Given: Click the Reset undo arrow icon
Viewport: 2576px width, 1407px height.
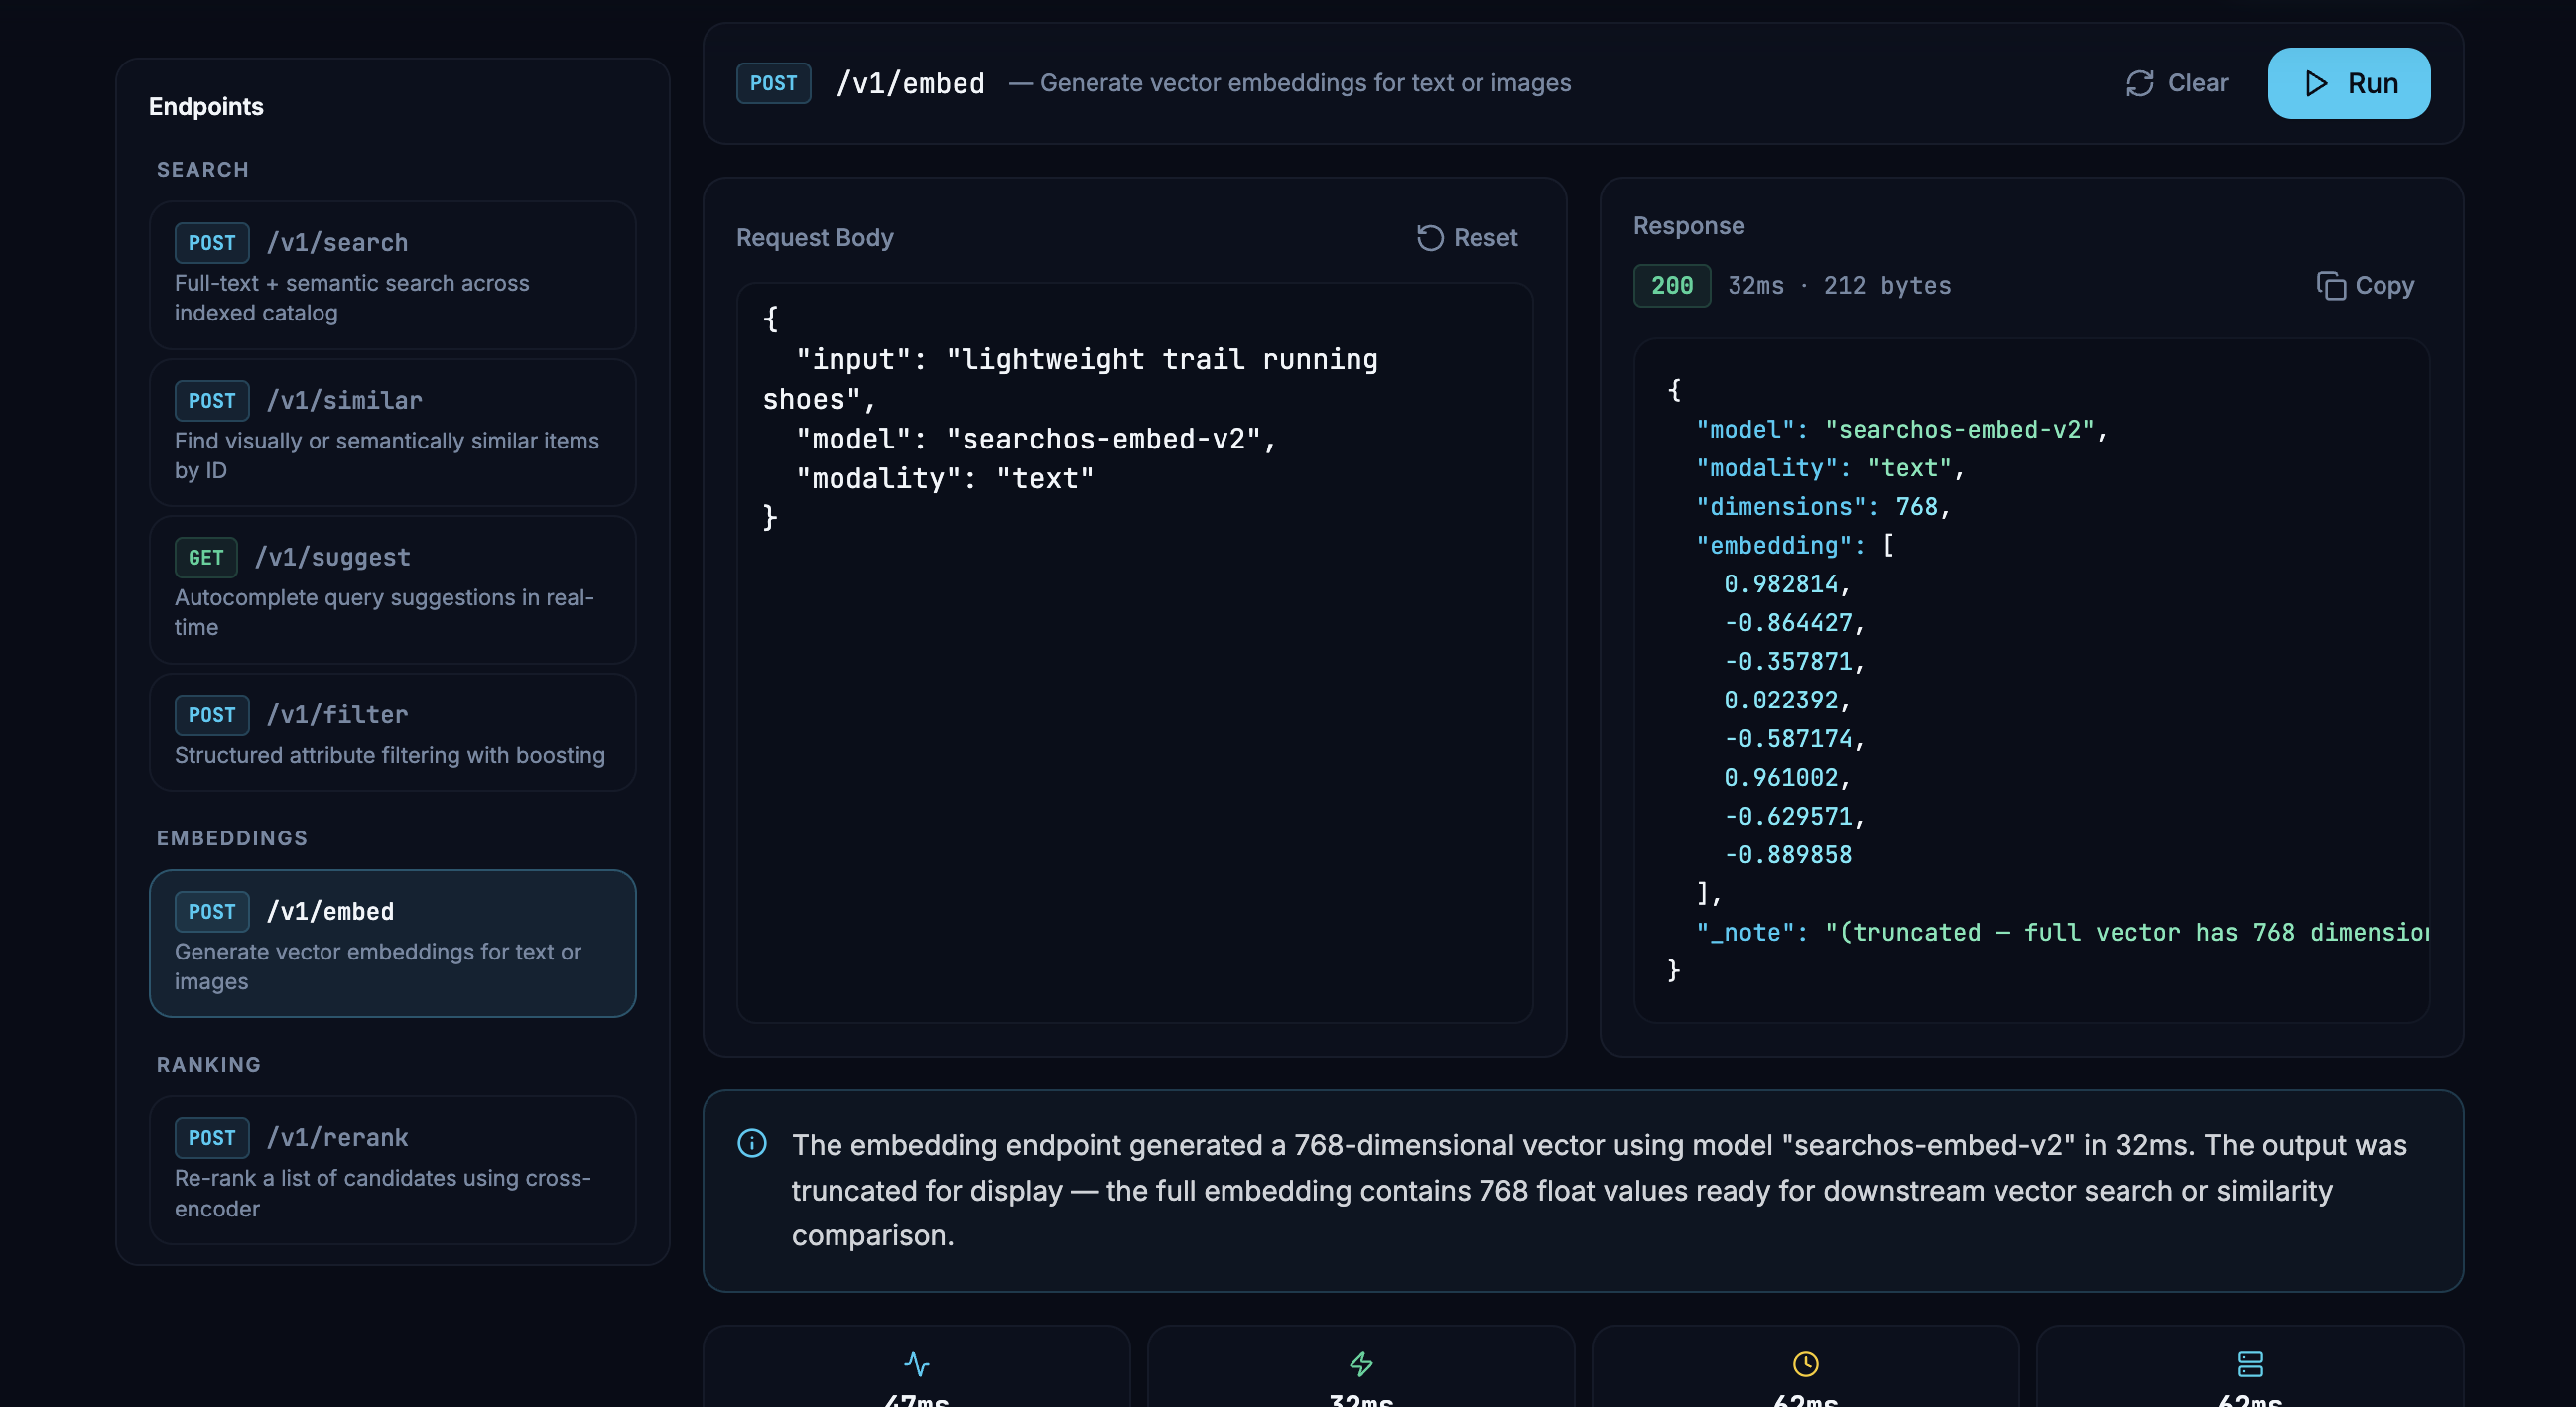Looking at the screenshot, I should (1429, 238).
